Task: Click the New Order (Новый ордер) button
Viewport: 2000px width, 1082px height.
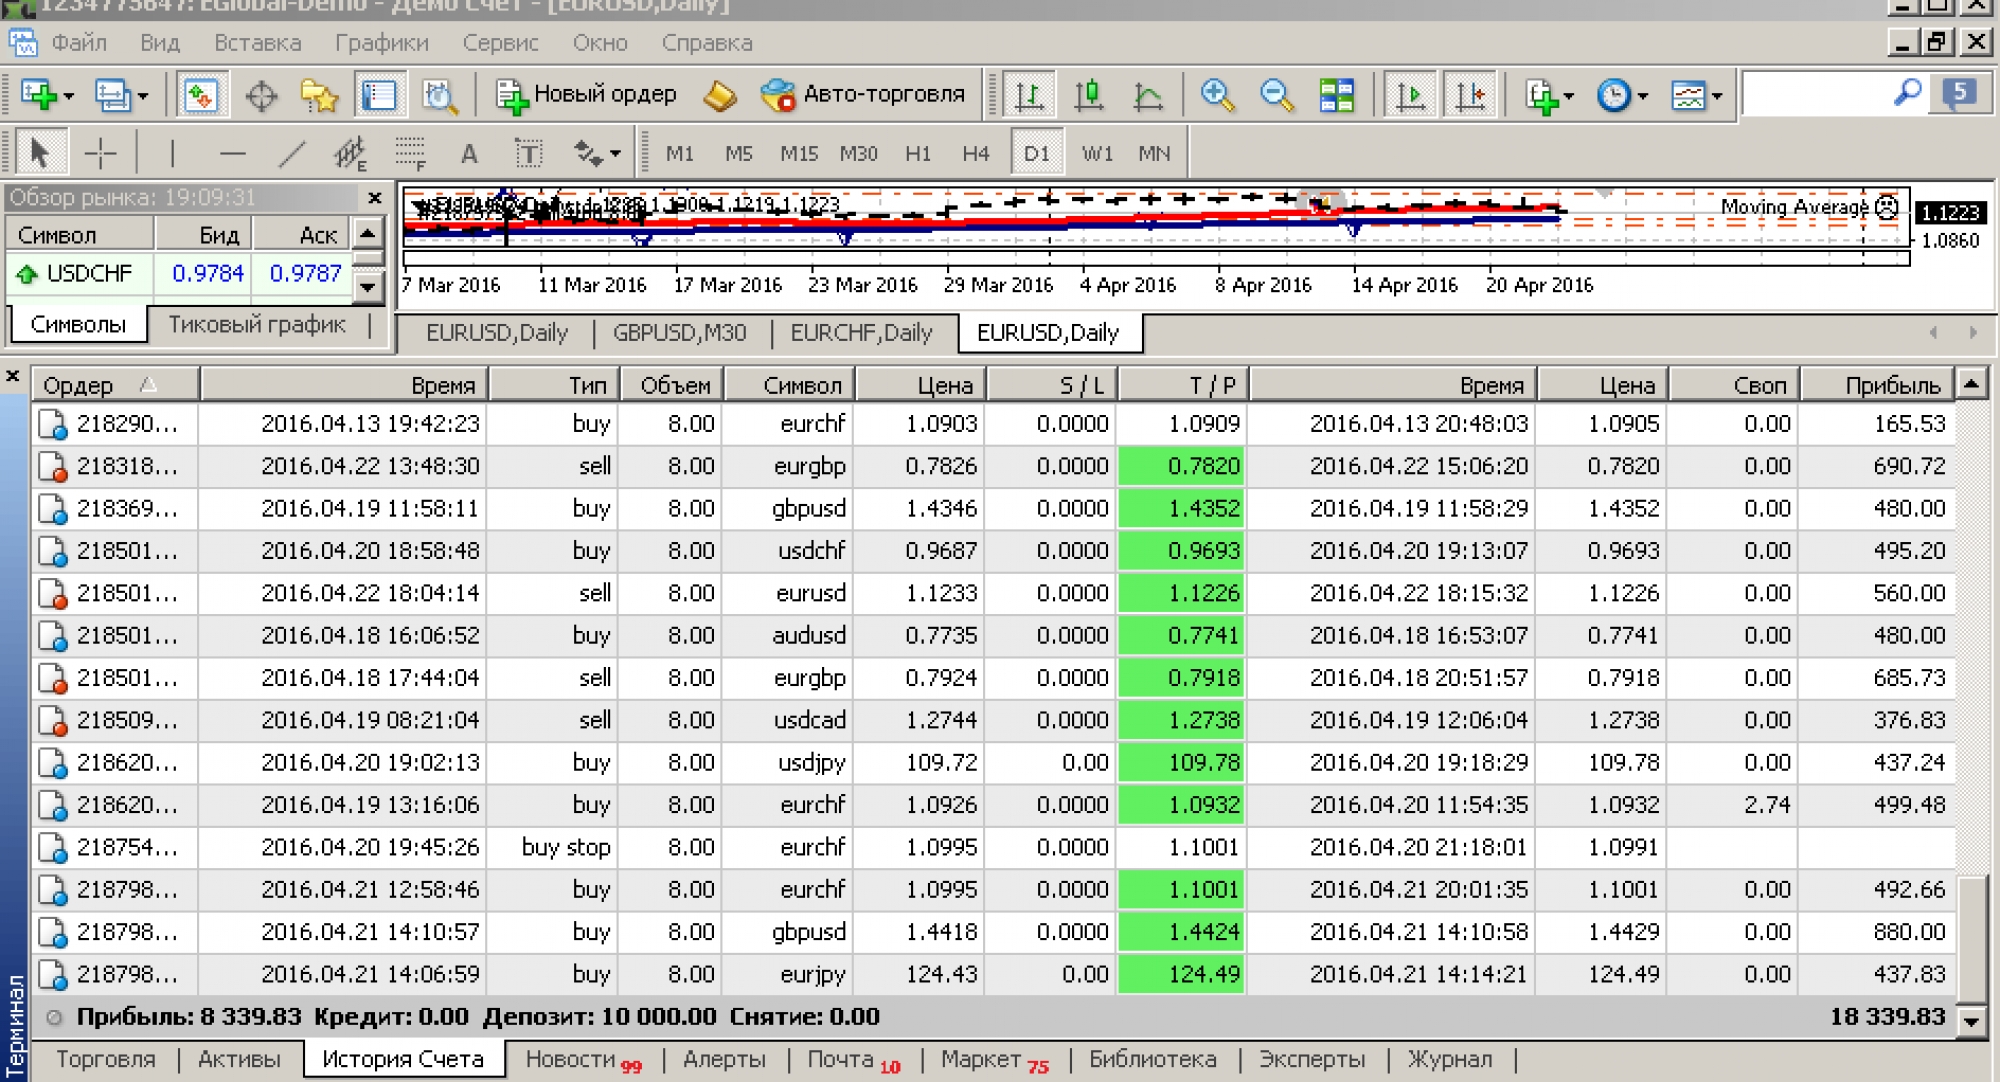Action: 587,95
